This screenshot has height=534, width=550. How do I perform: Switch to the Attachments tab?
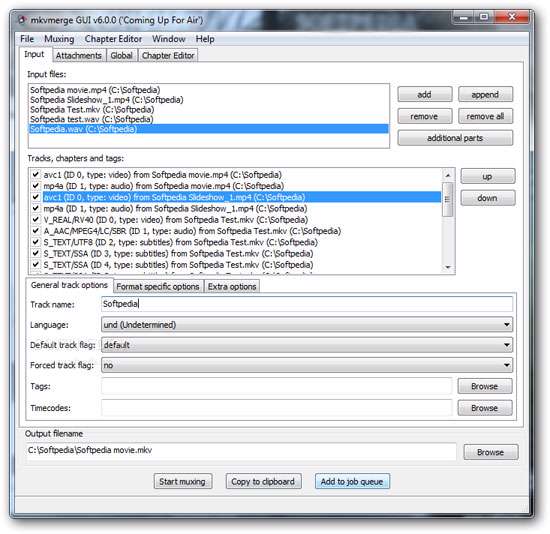pyautogui.click(x=79, y=55)
